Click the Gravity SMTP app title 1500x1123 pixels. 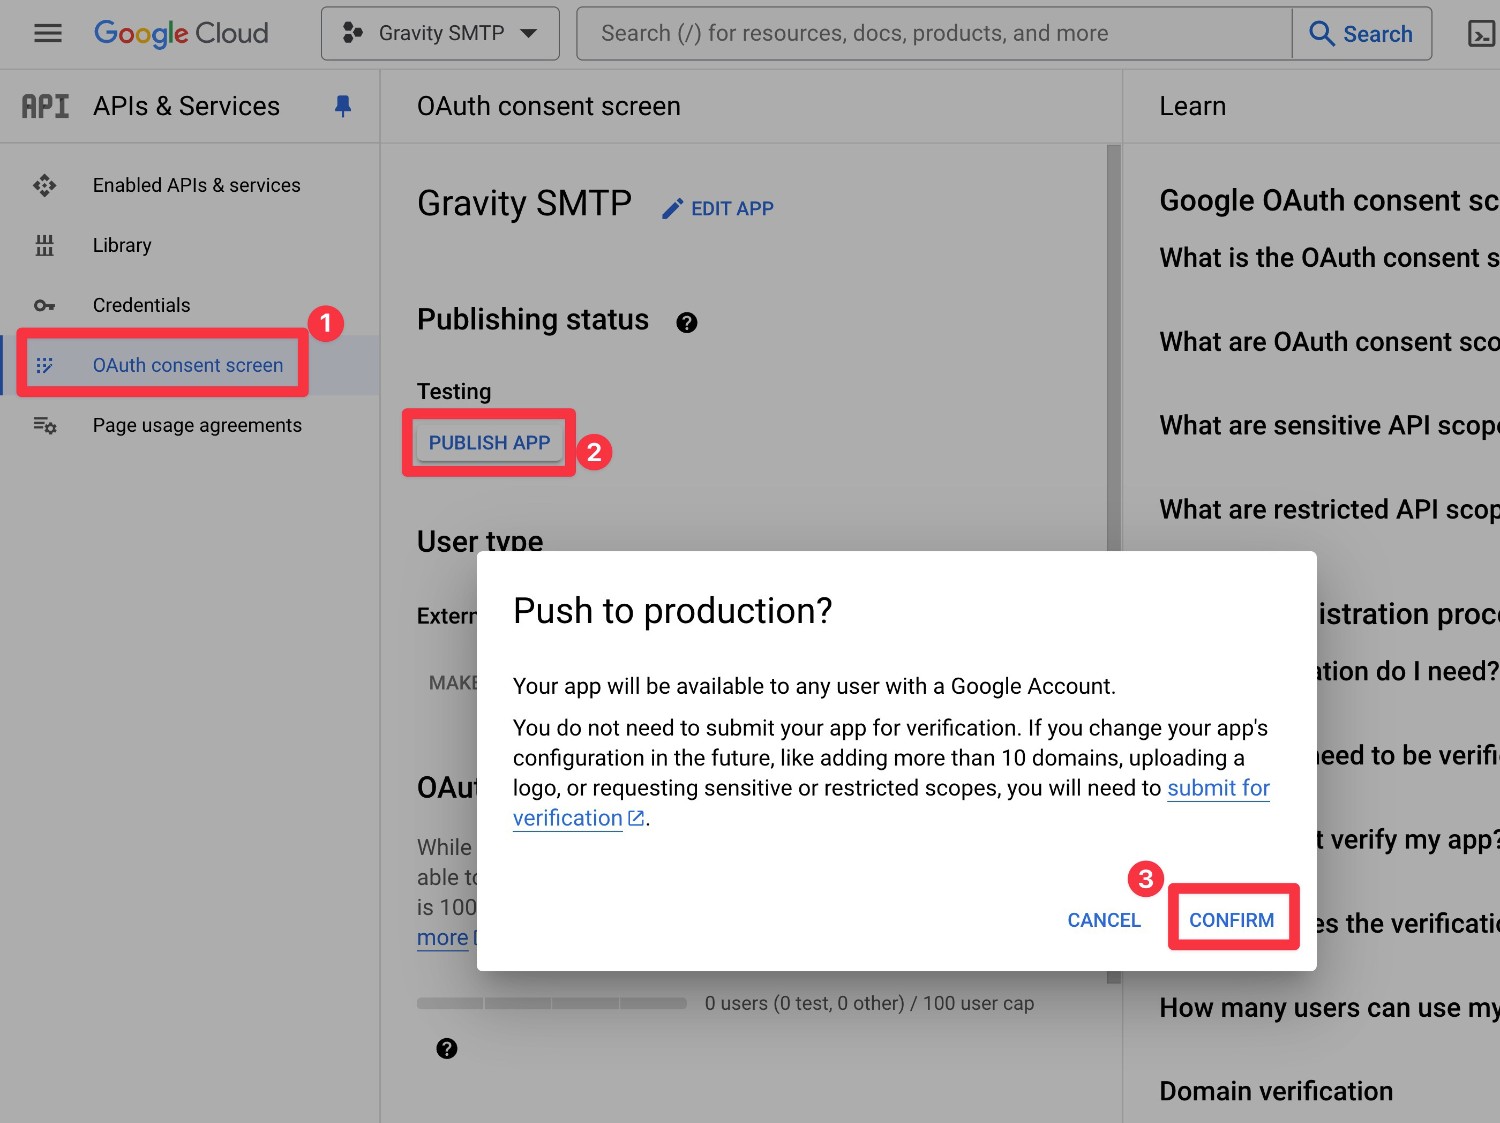[524, 203]
